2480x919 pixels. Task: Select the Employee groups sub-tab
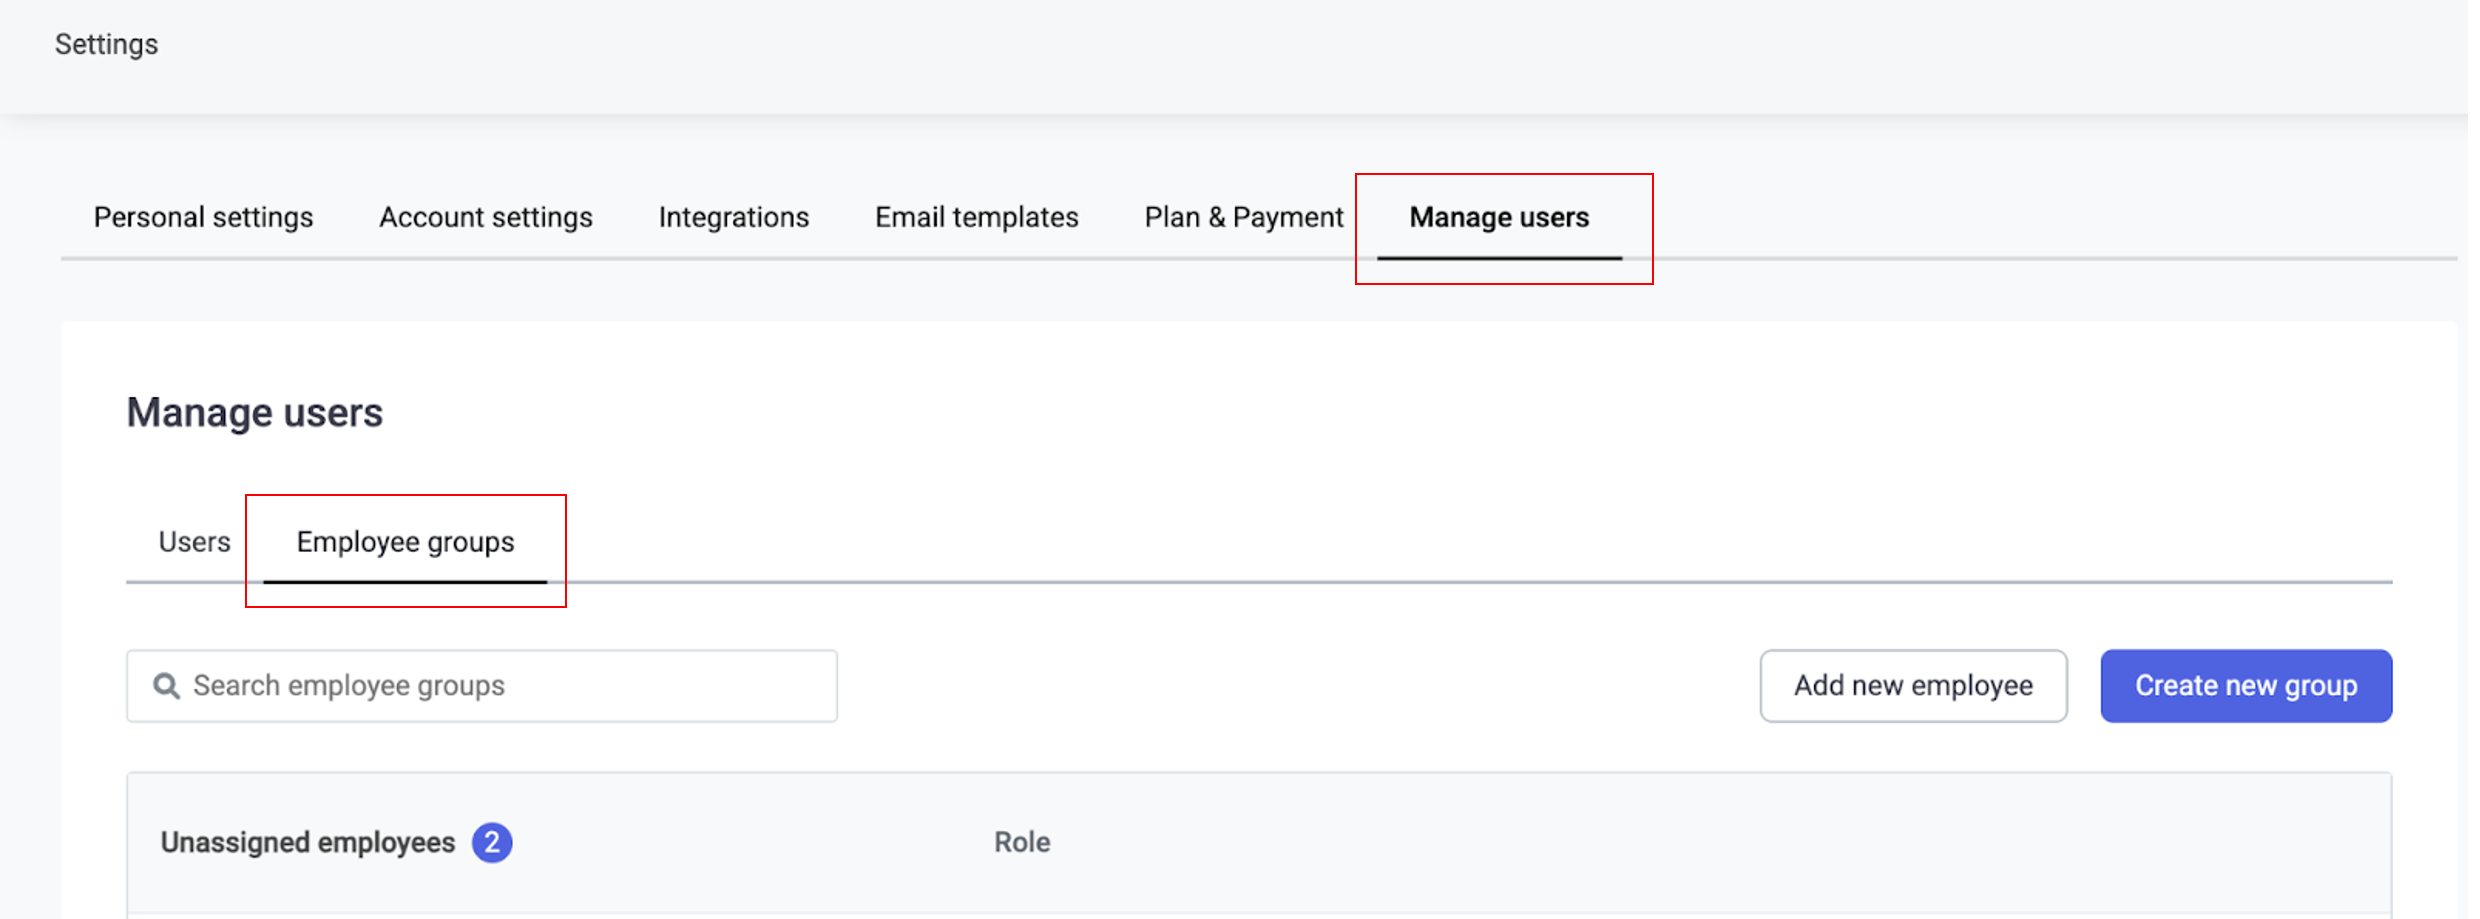[x=405, y=542]
